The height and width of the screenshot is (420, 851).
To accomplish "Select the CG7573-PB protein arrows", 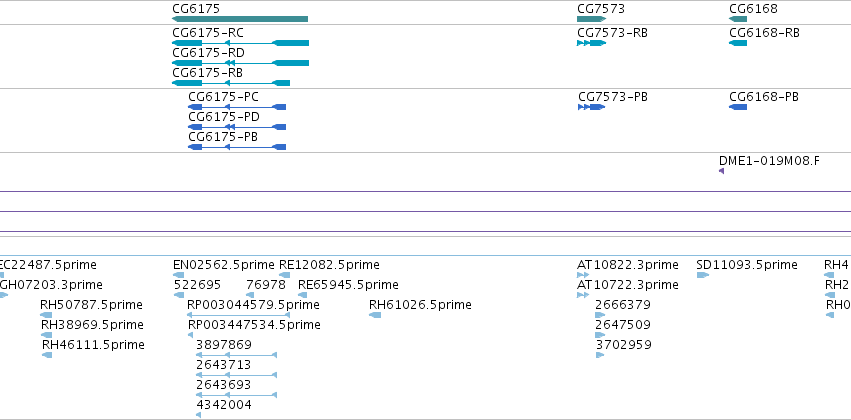I will click(x=592, y=107).
